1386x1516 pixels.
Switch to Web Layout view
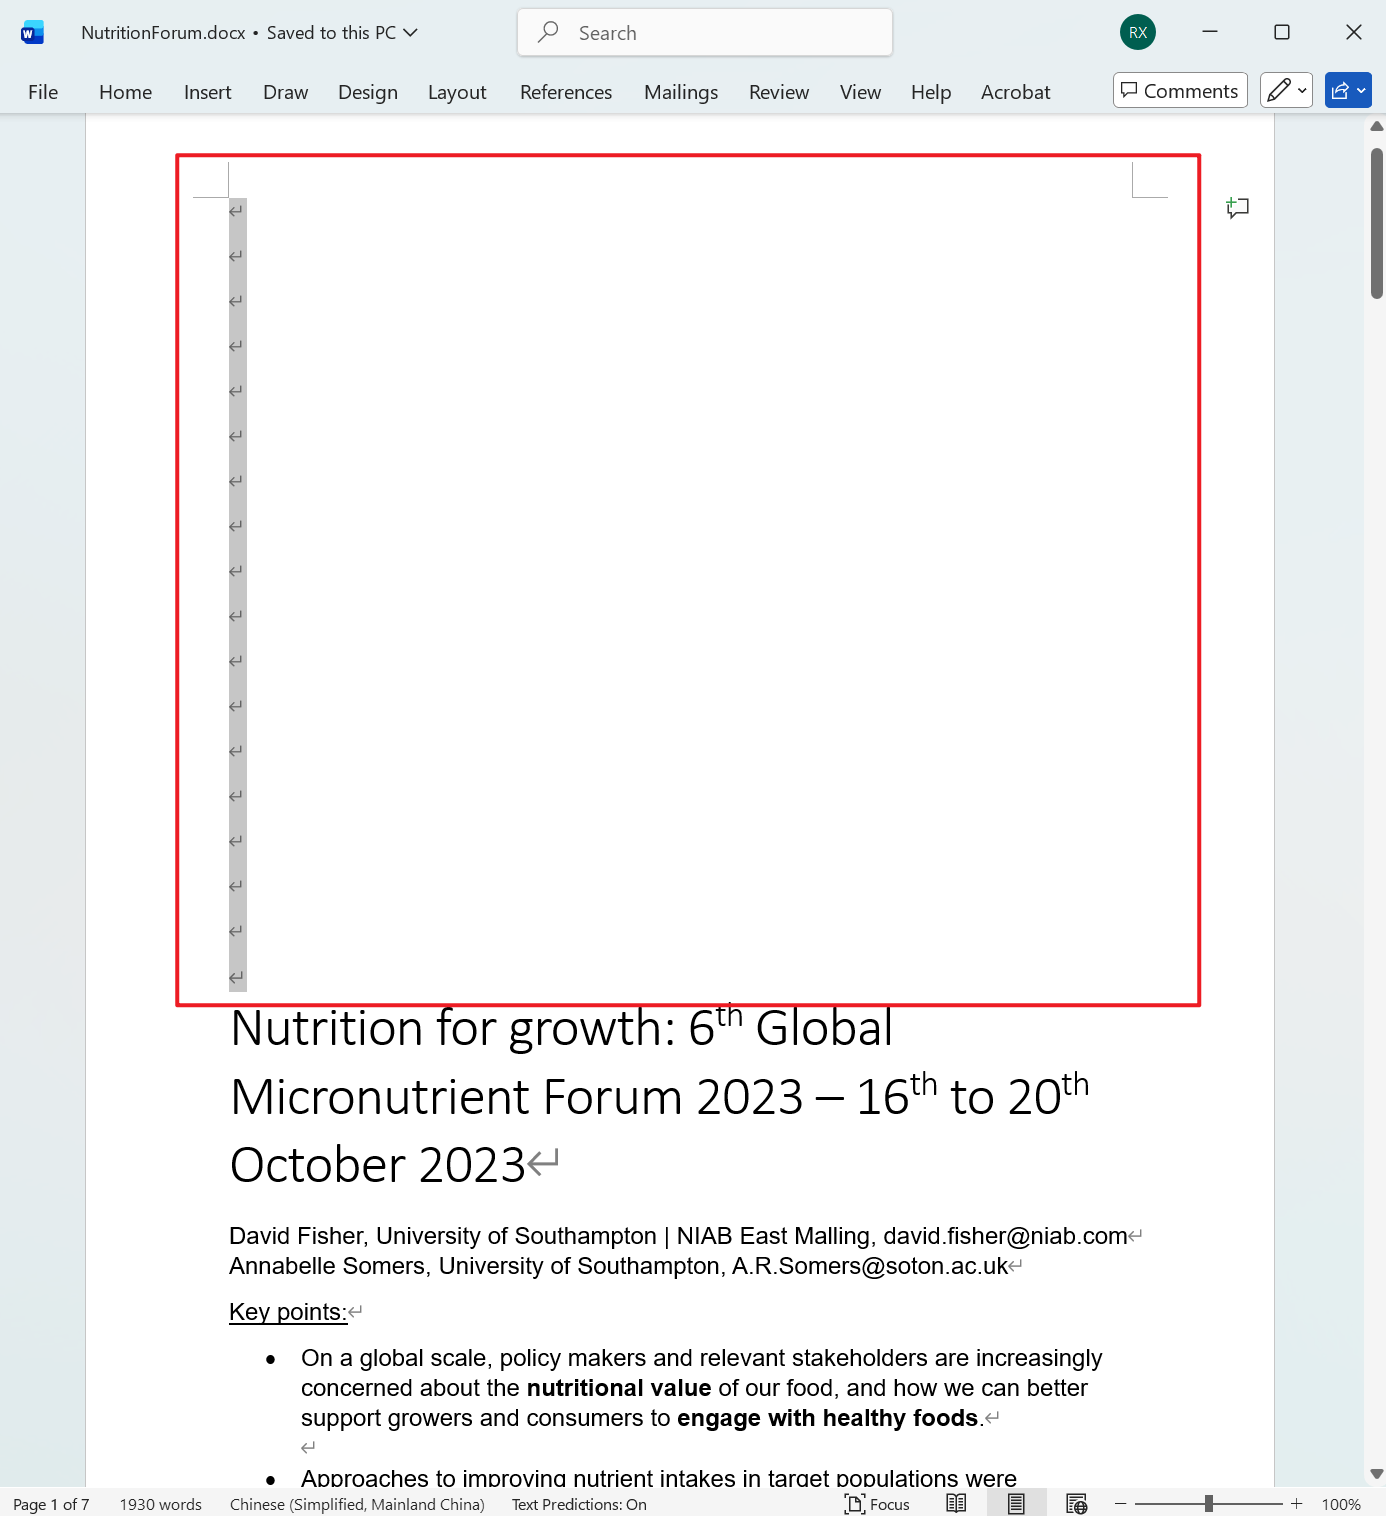coord(1077,1503)
